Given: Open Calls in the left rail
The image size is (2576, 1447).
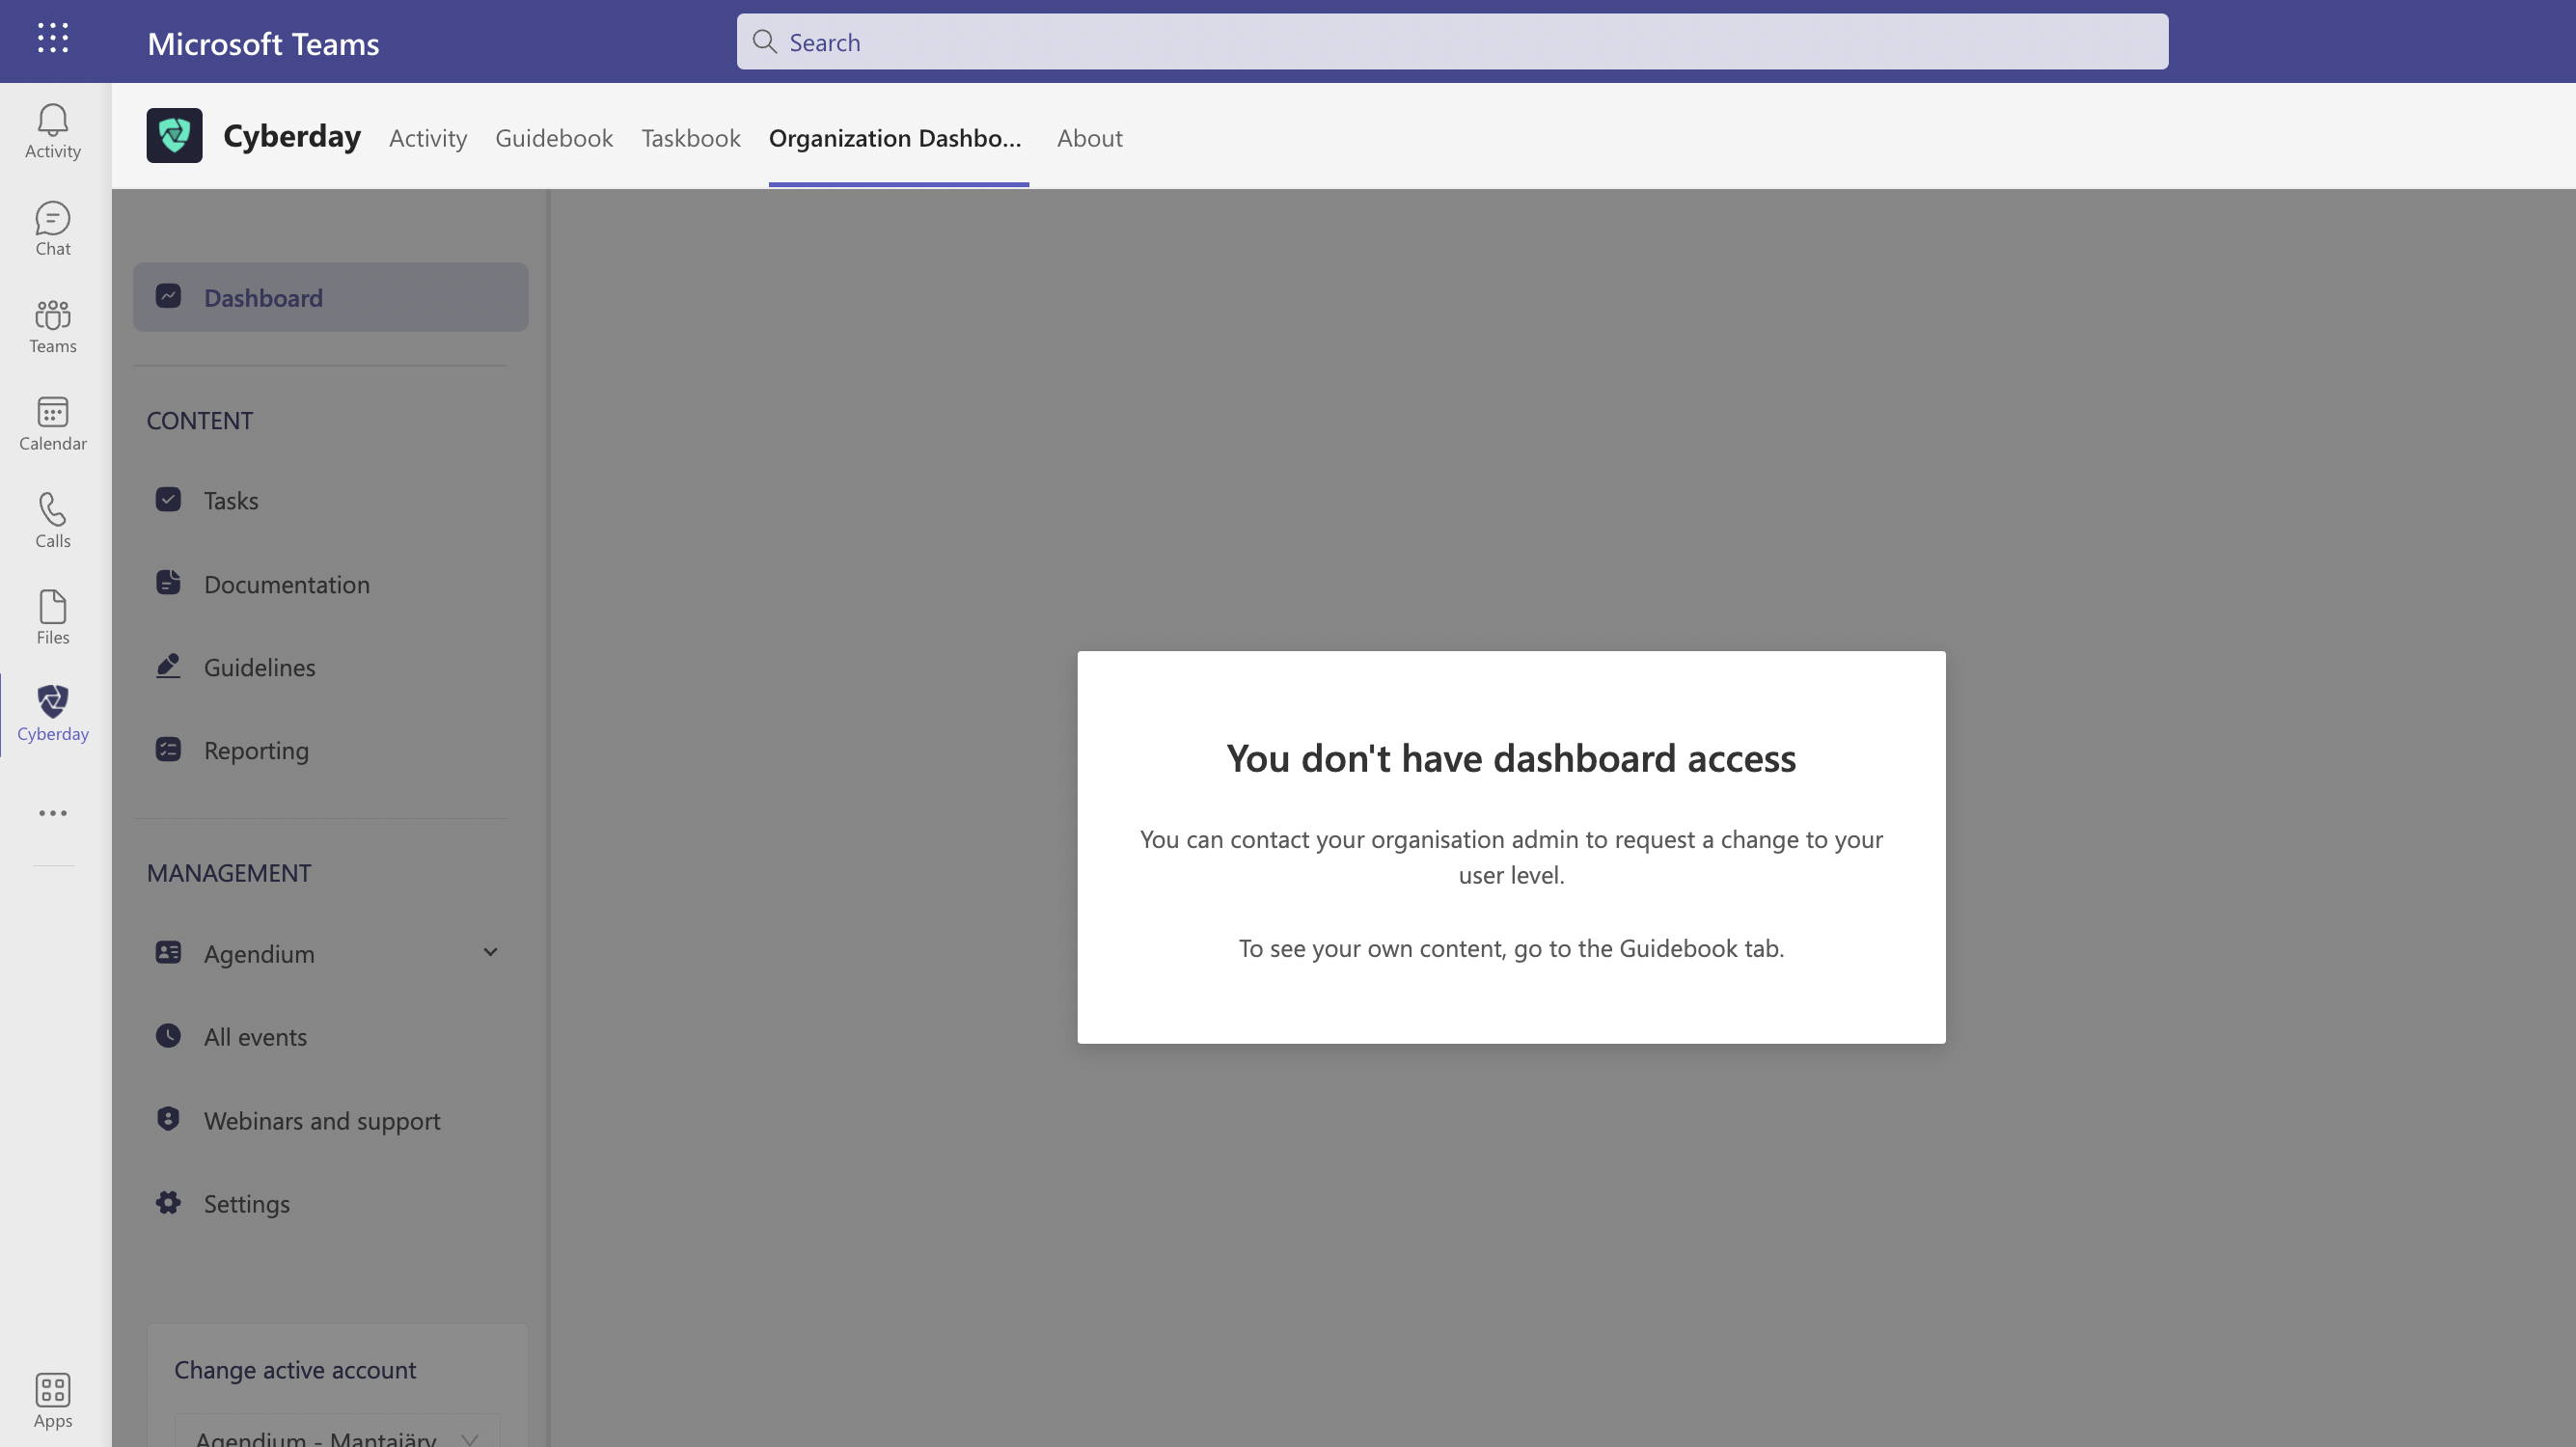Looking at the screenshot, I should point(53,520).
